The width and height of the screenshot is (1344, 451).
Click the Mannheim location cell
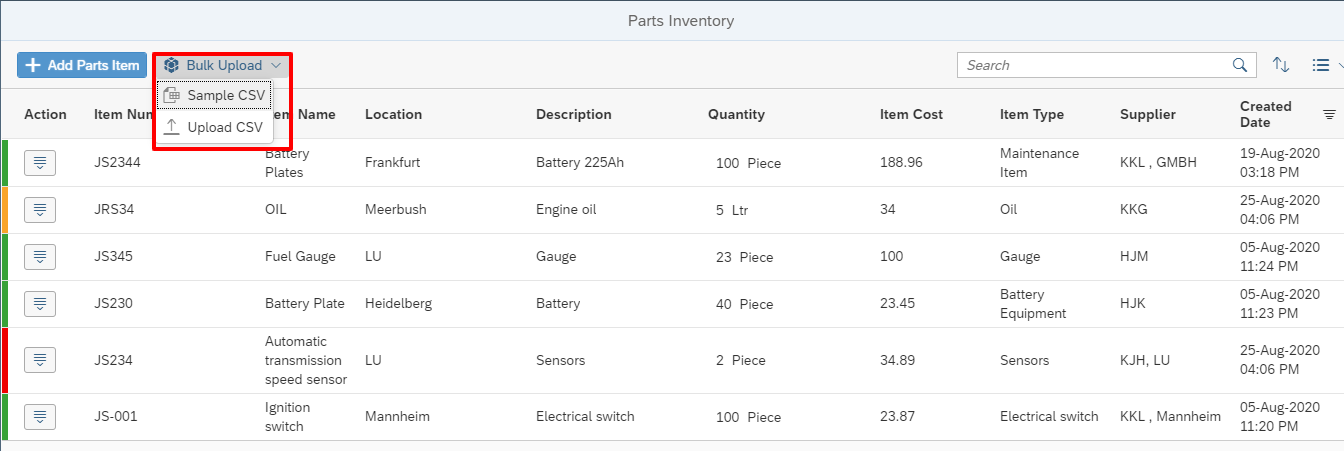pyautogui.click(x=397, y=417)
